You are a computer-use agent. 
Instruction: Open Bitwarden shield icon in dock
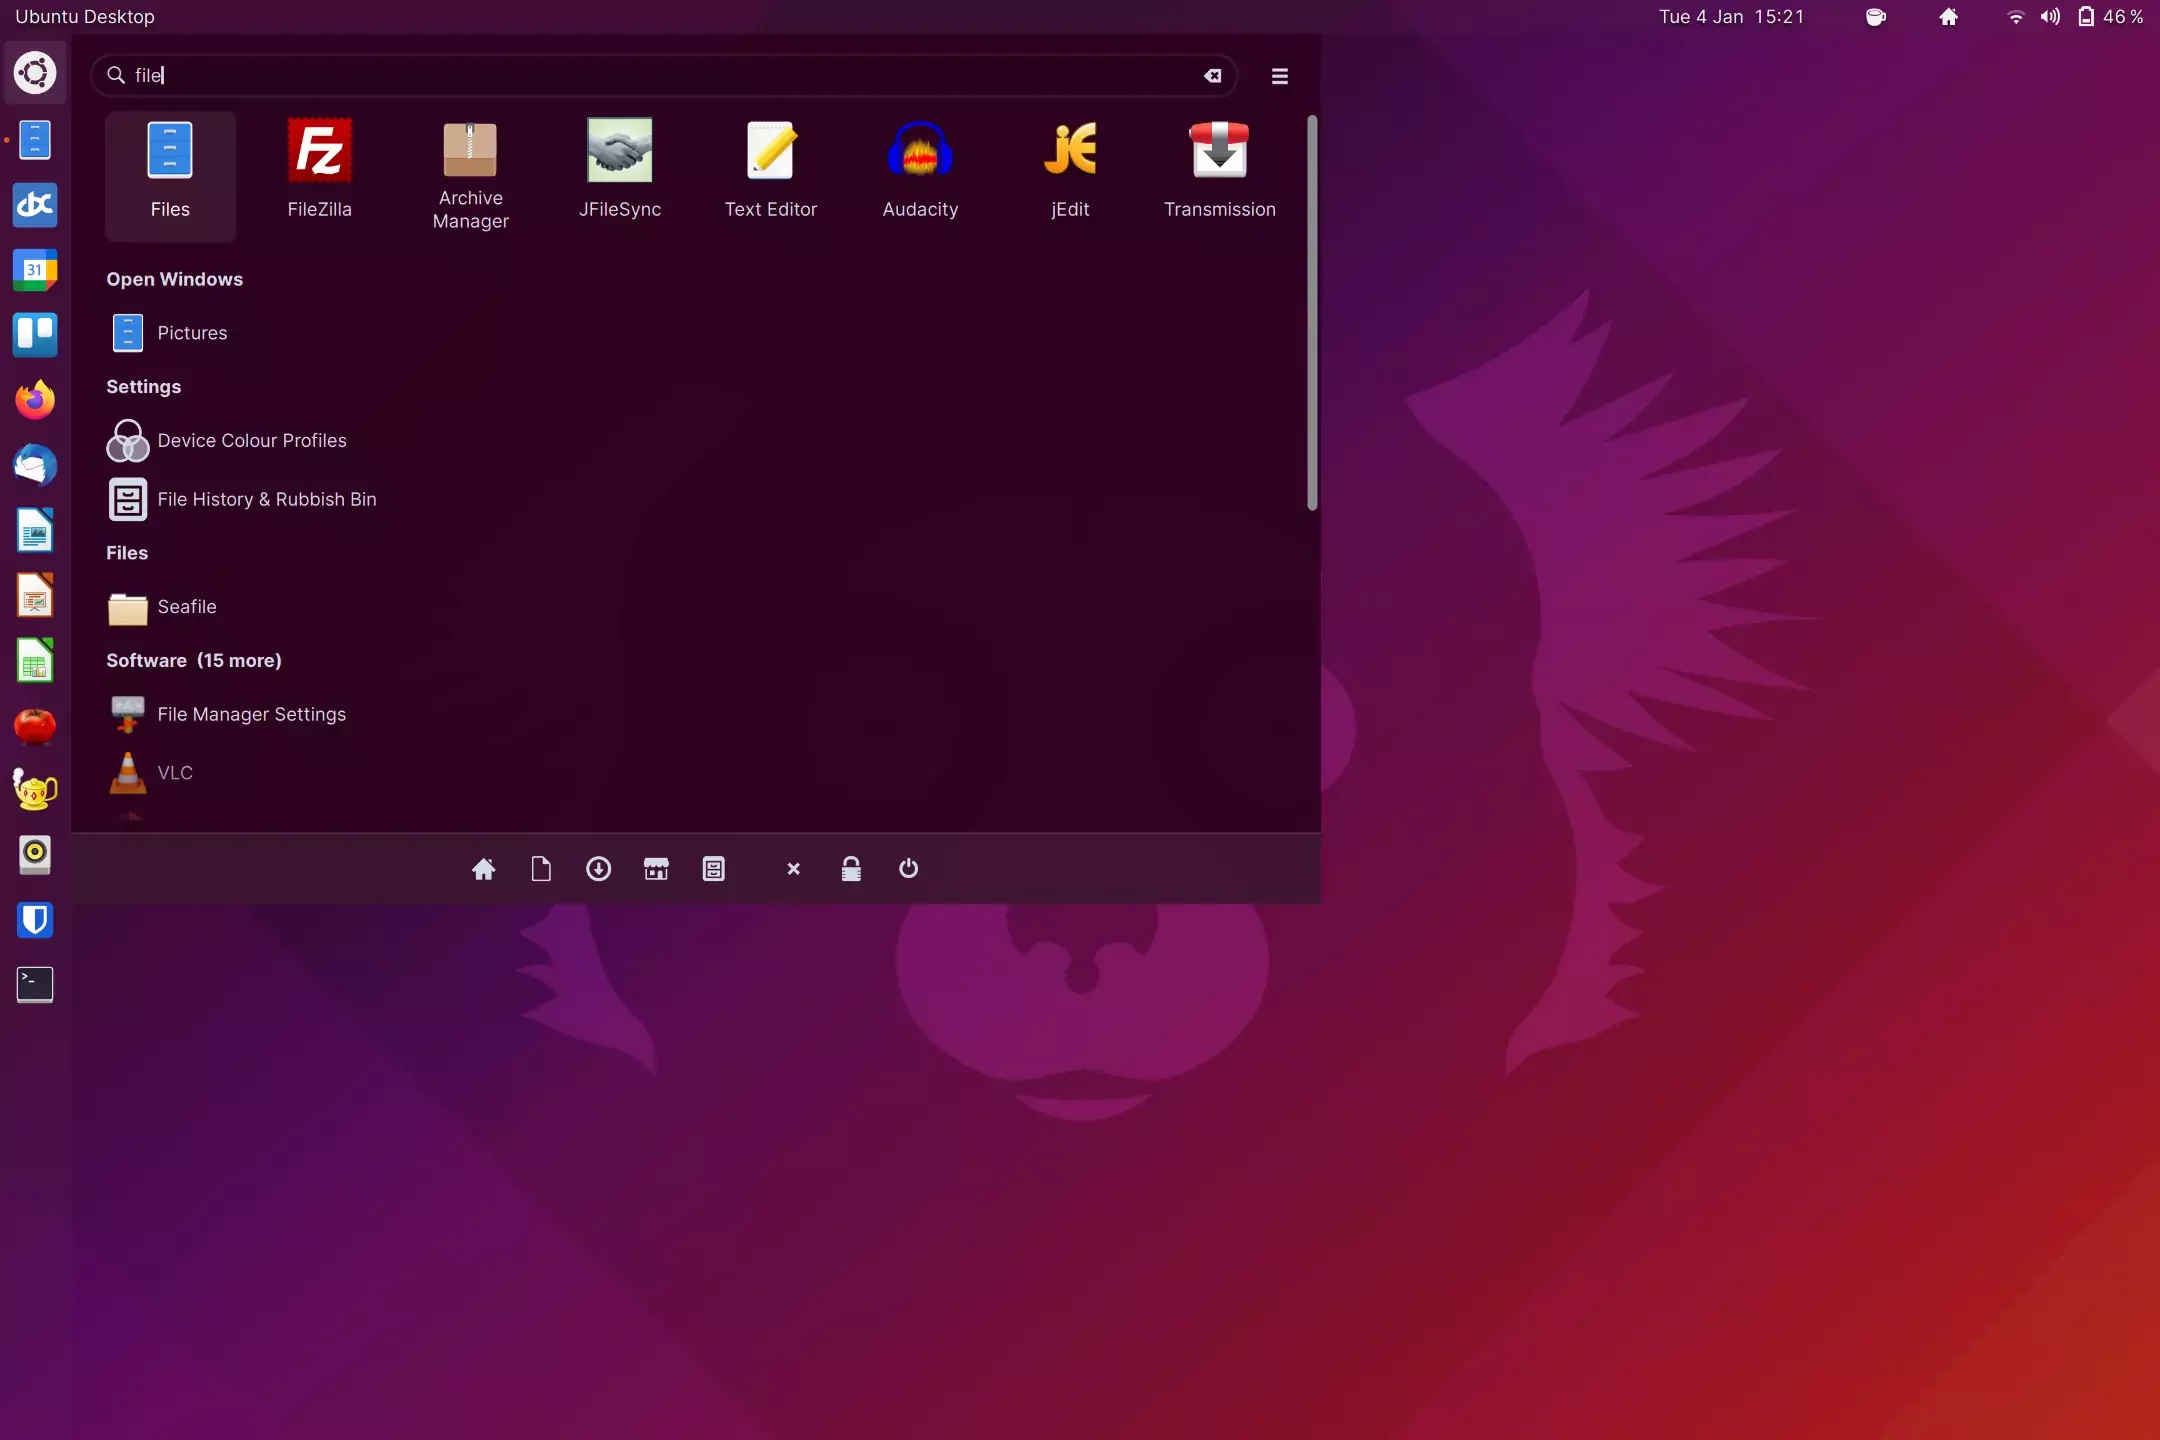click(35, 920)
